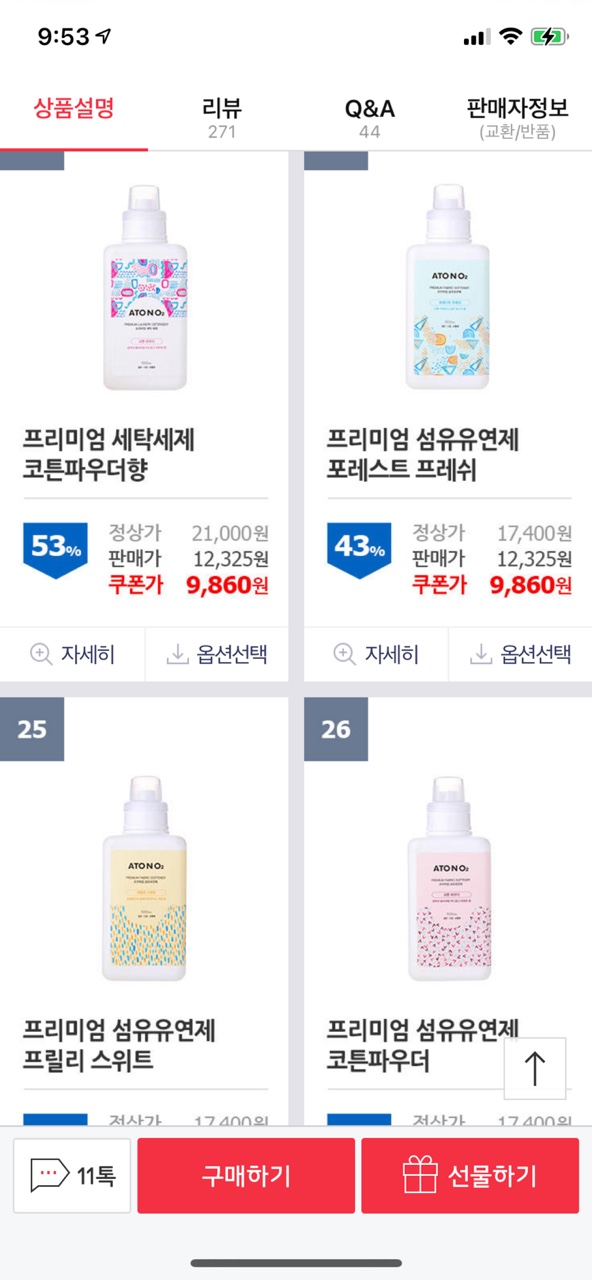Tap the red 구매하기 button
Image resolution: width=592 pixels, height=1280 pixels.
click(x=246, y=1175)
